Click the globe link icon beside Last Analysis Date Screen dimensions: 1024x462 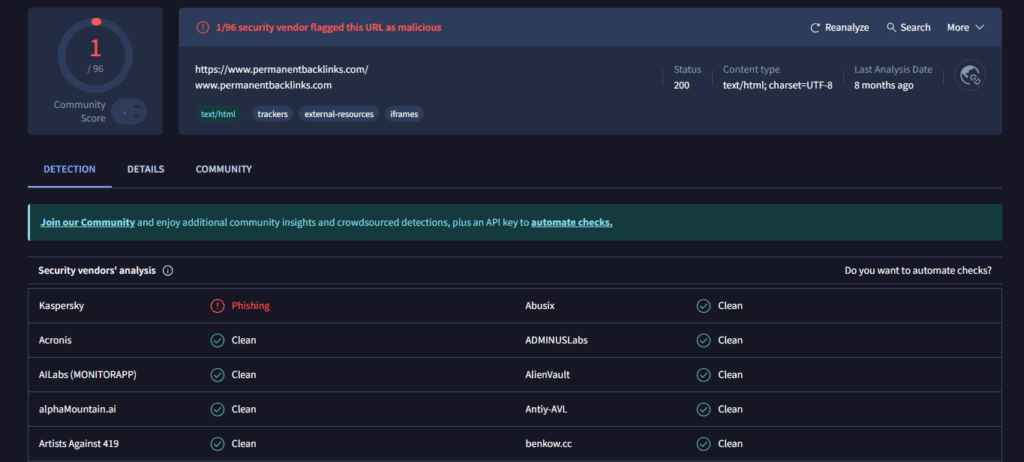969,76
